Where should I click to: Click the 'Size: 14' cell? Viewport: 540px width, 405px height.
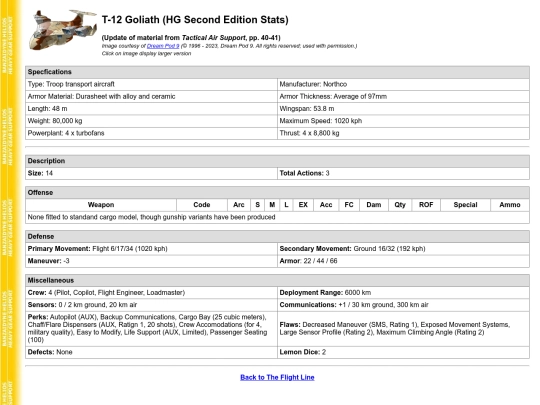point(151,173)
